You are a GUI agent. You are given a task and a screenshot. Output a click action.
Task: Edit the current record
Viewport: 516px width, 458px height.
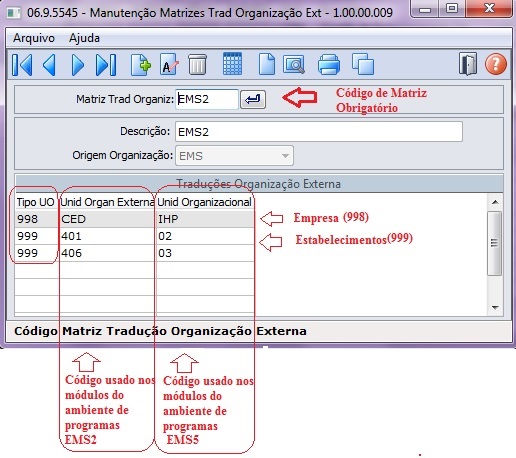click(169, 64)
